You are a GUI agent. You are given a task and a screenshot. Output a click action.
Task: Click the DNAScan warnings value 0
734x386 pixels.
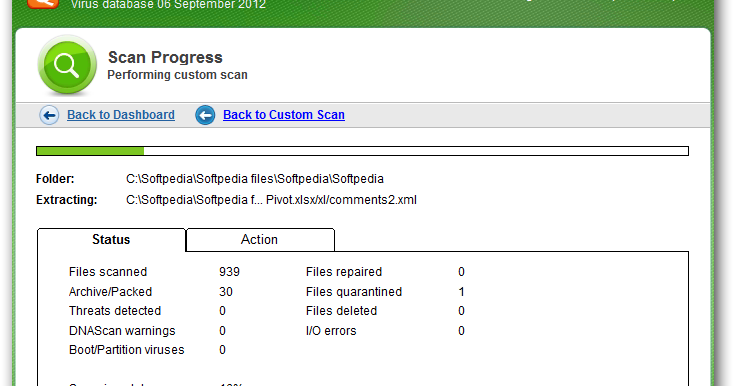click(222, 331)
